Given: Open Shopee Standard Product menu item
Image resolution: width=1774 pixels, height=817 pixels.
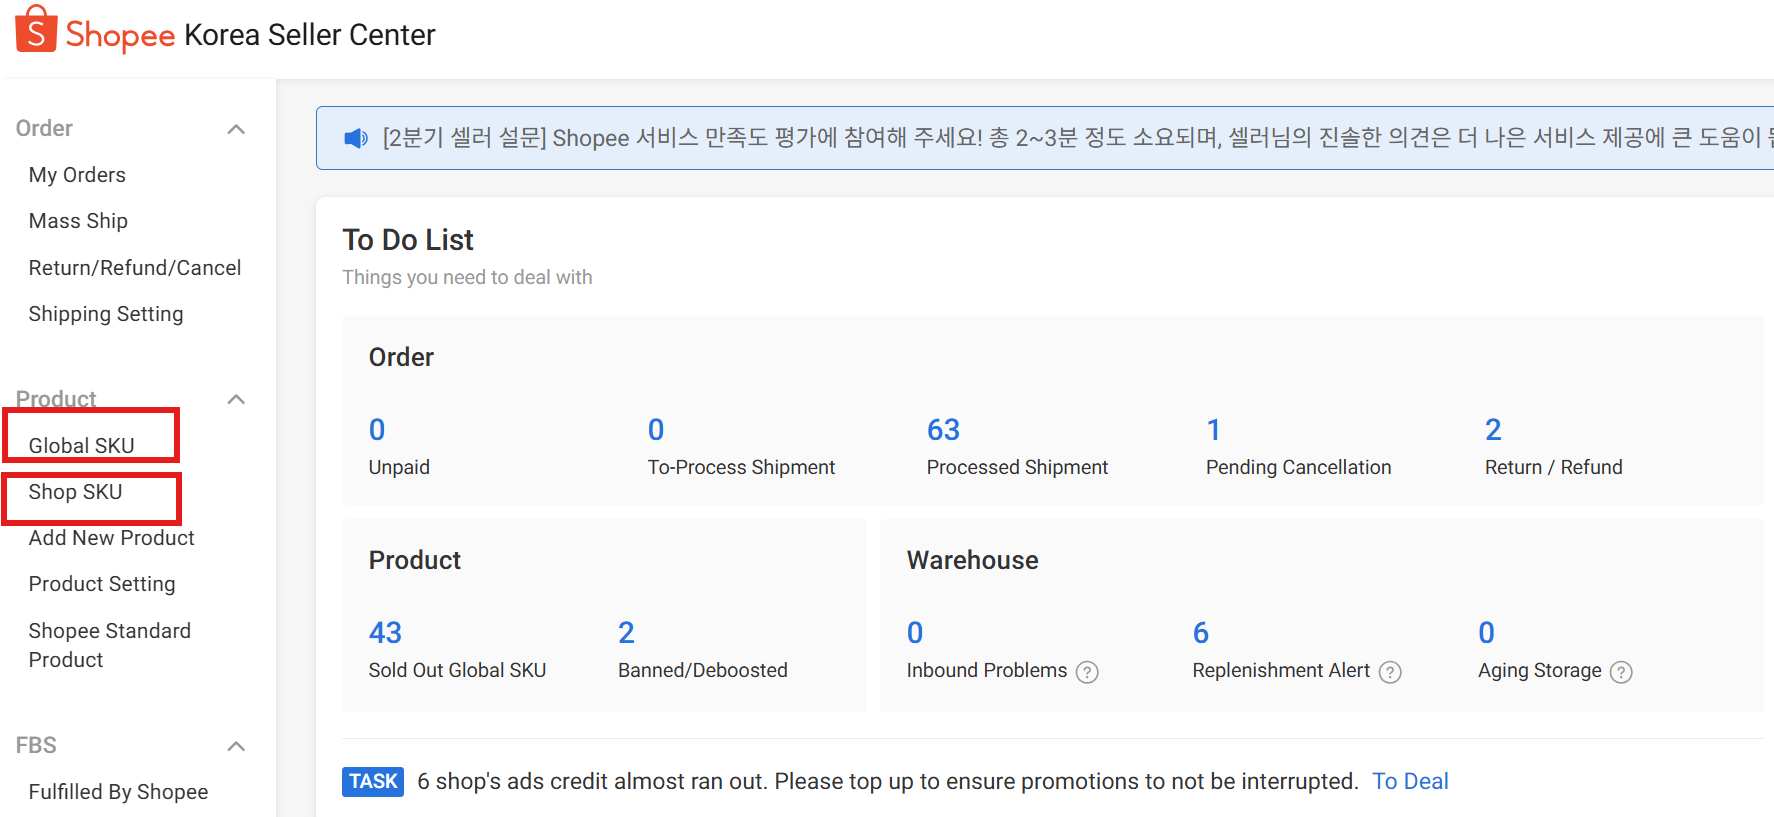Looking at the screenshot, I should [x=110, y=645].
